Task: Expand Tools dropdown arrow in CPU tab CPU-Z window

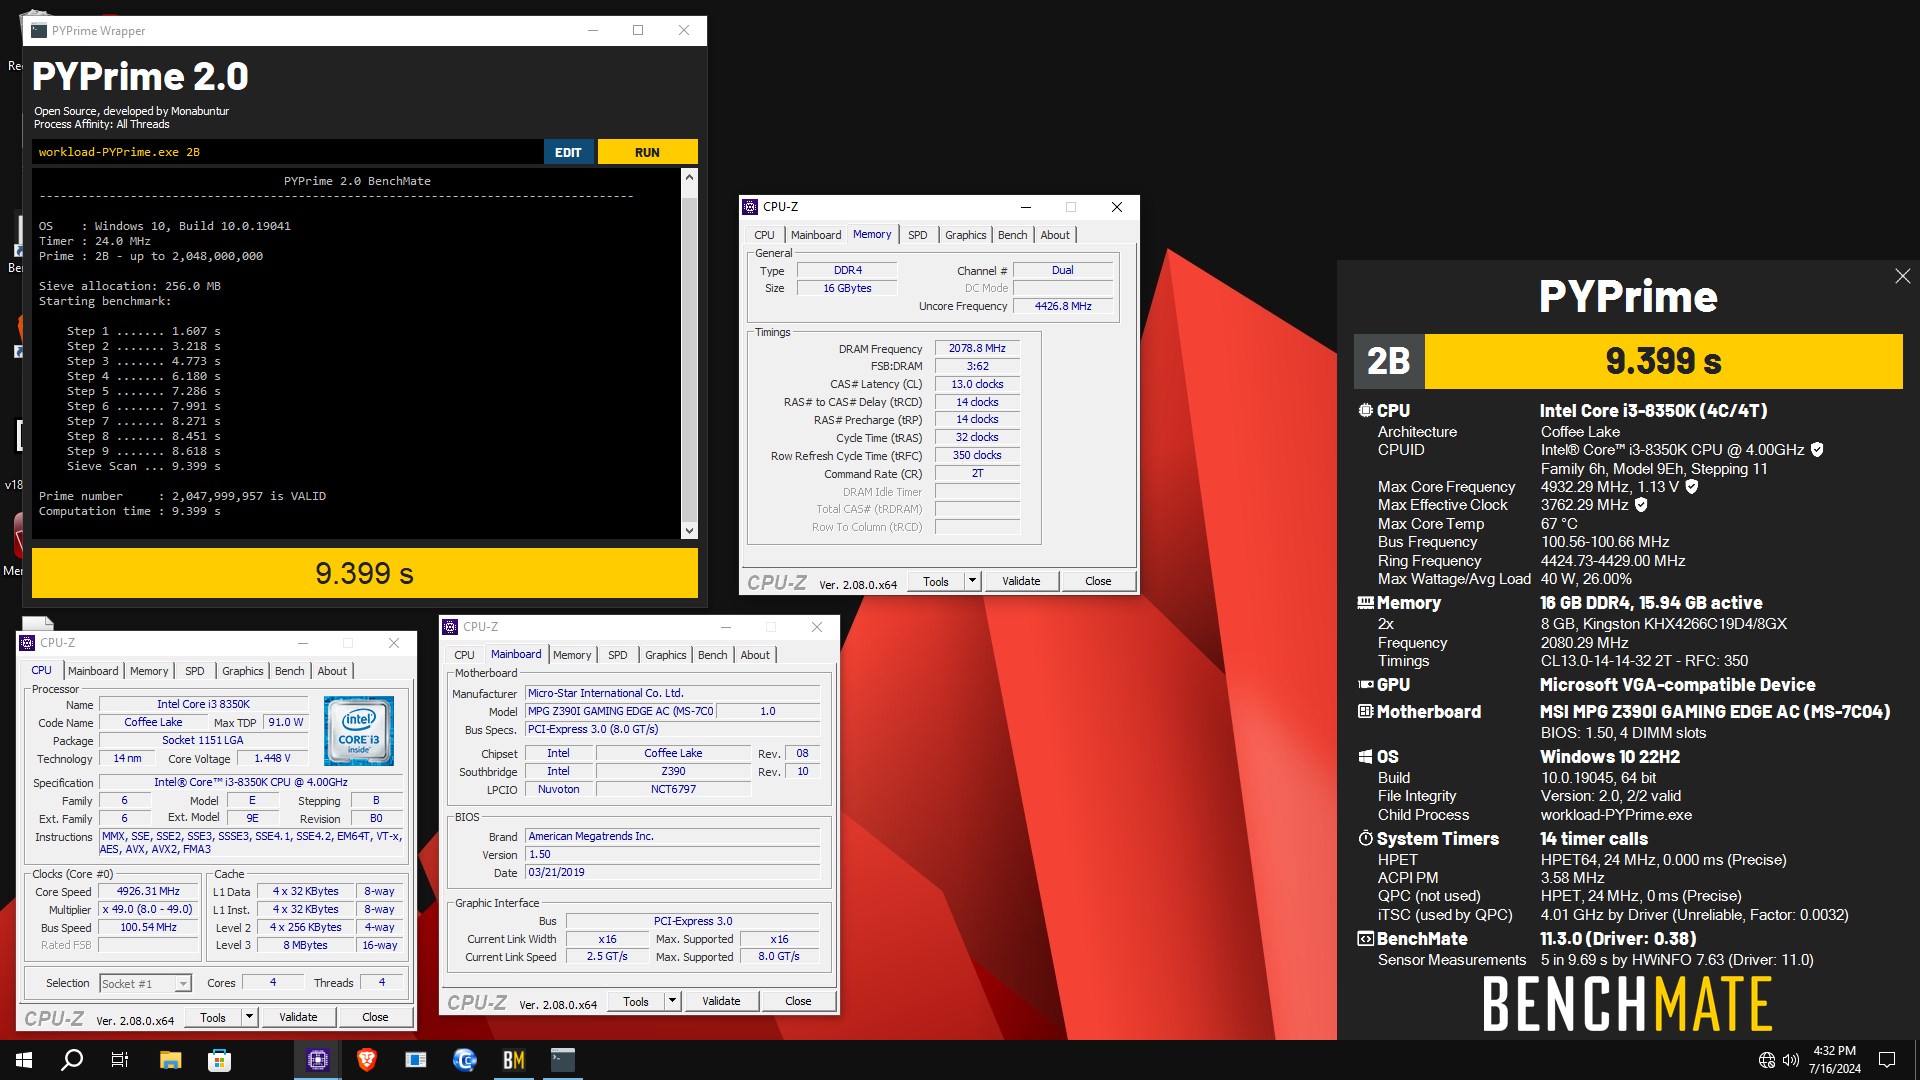Action: point(249,1017)
